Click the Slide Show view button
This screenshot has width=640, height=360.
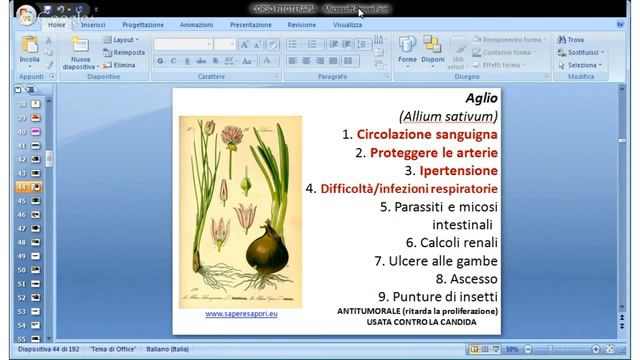click(x=496, y=349)
